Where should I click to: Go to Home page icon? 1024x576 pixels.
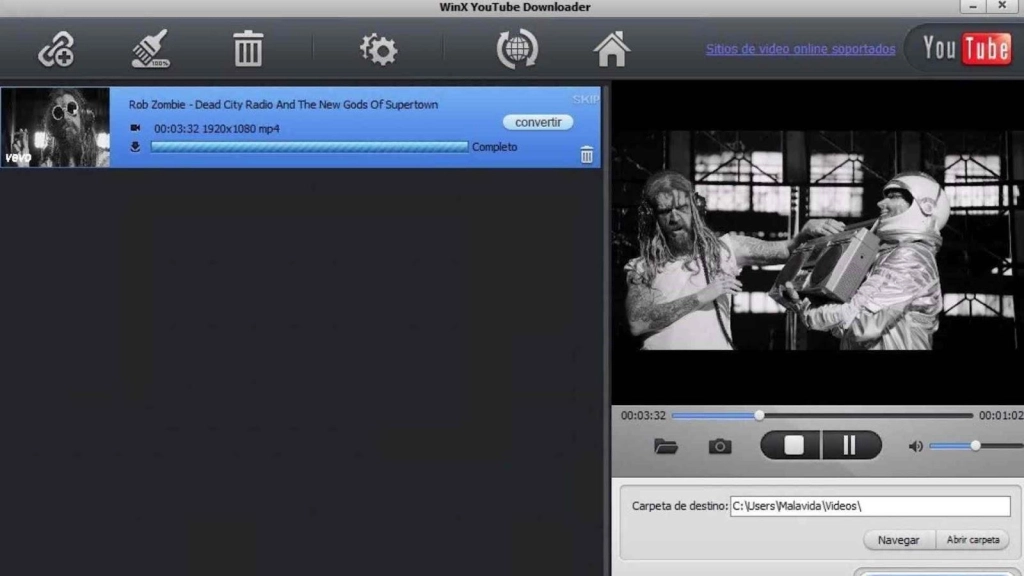click(x=611, y=49)
